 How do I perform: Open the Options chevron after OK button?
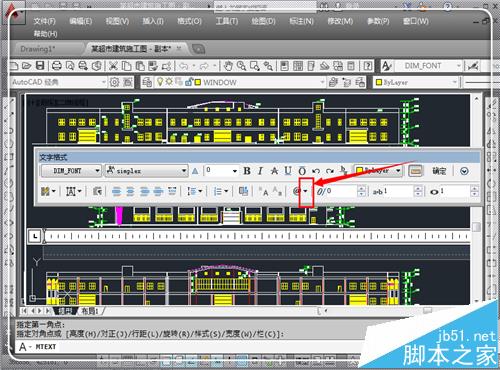[x=464, y=171]
